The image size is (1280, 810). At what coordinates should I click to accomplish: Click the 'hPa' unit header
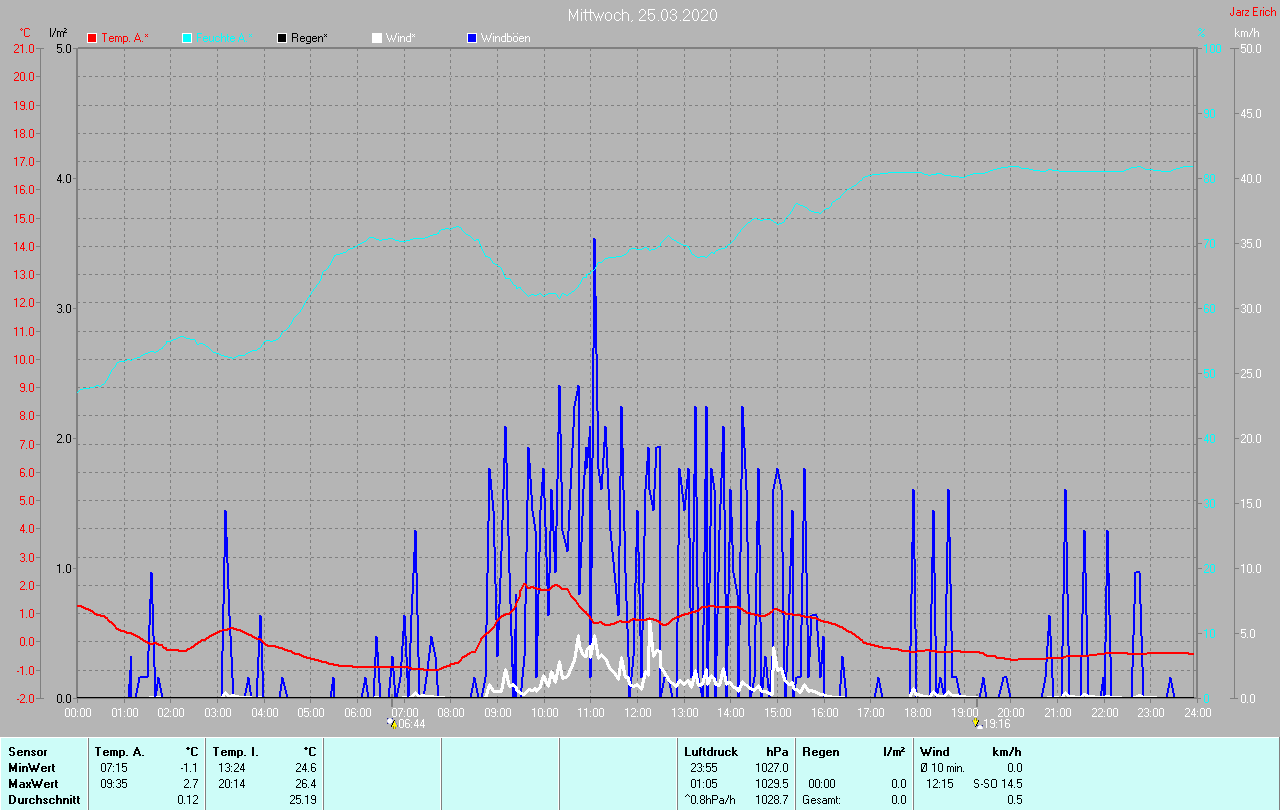click(777, 752)
